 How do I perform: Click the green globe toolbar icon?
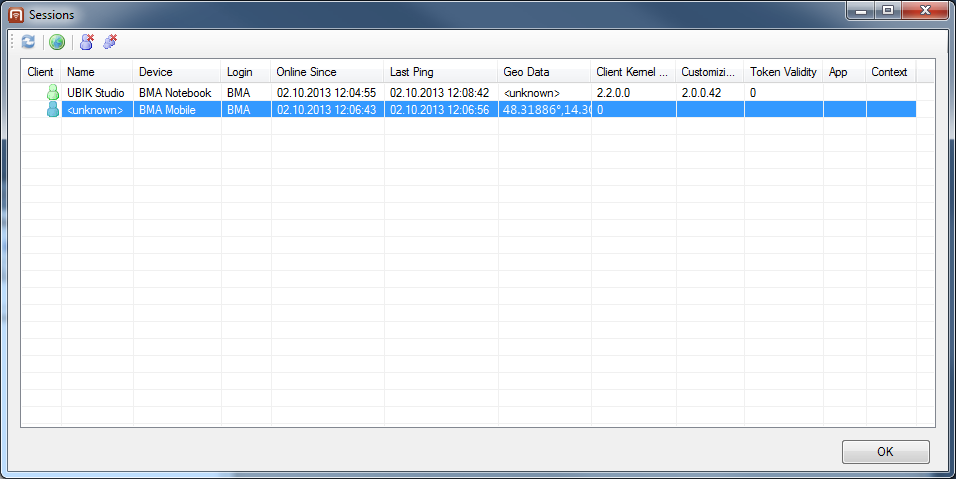pos(57,42)
